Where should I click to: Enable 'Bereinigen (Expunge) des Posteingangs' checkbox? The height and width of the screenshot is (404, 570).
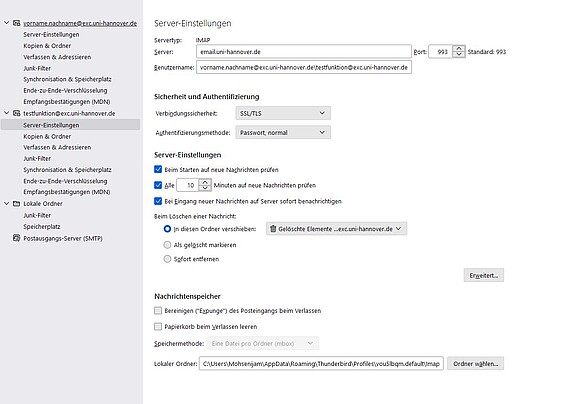158,311
